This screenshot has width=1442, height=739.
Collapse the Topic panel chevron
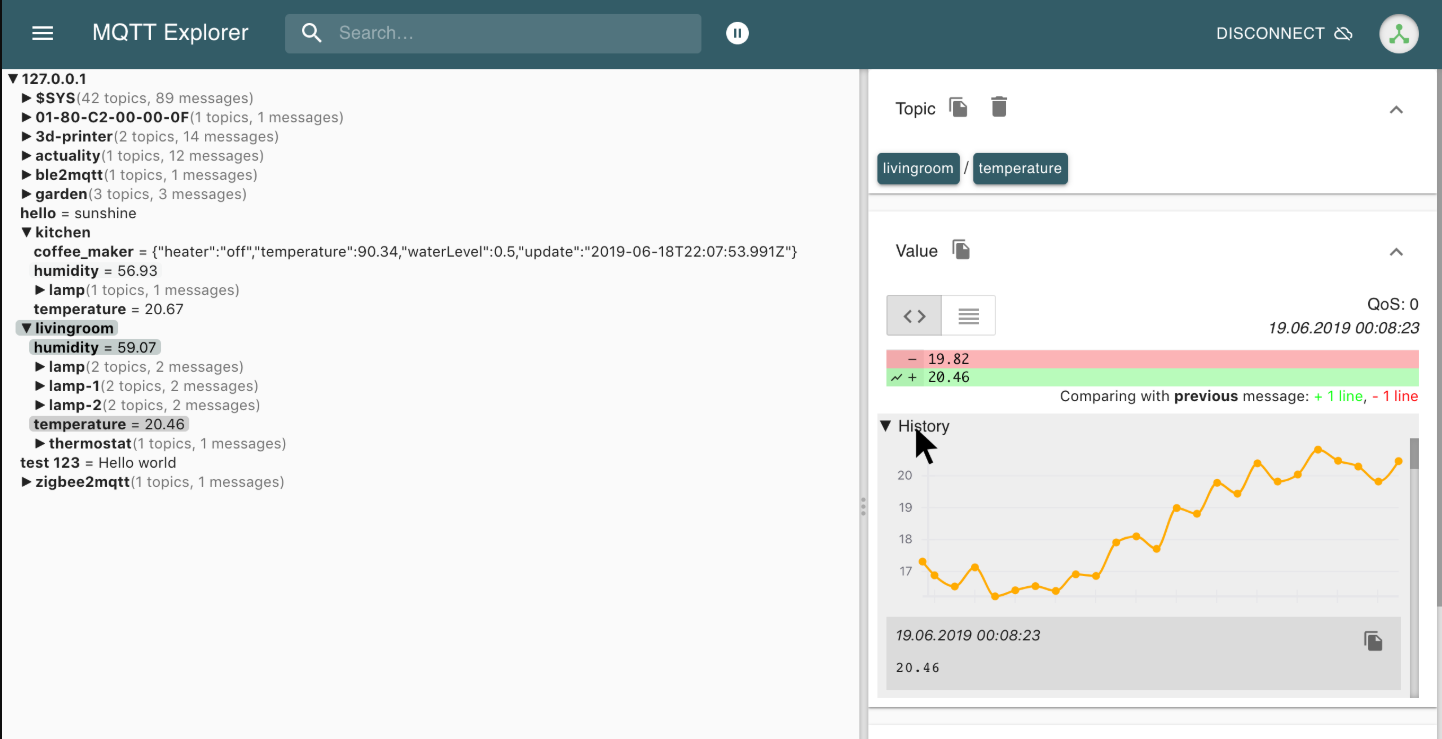(1396, 109)
